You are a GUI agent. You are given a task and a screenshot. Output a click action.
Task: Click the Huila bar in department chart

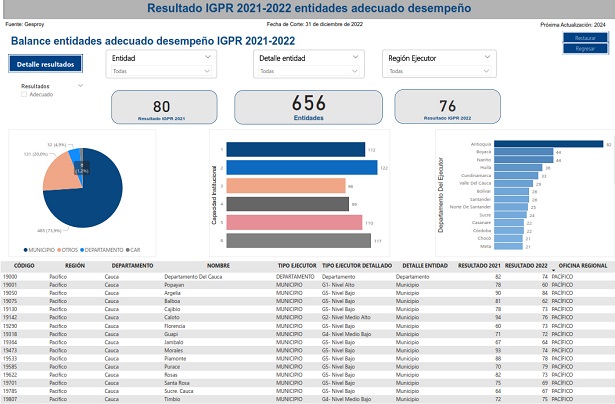518,167
